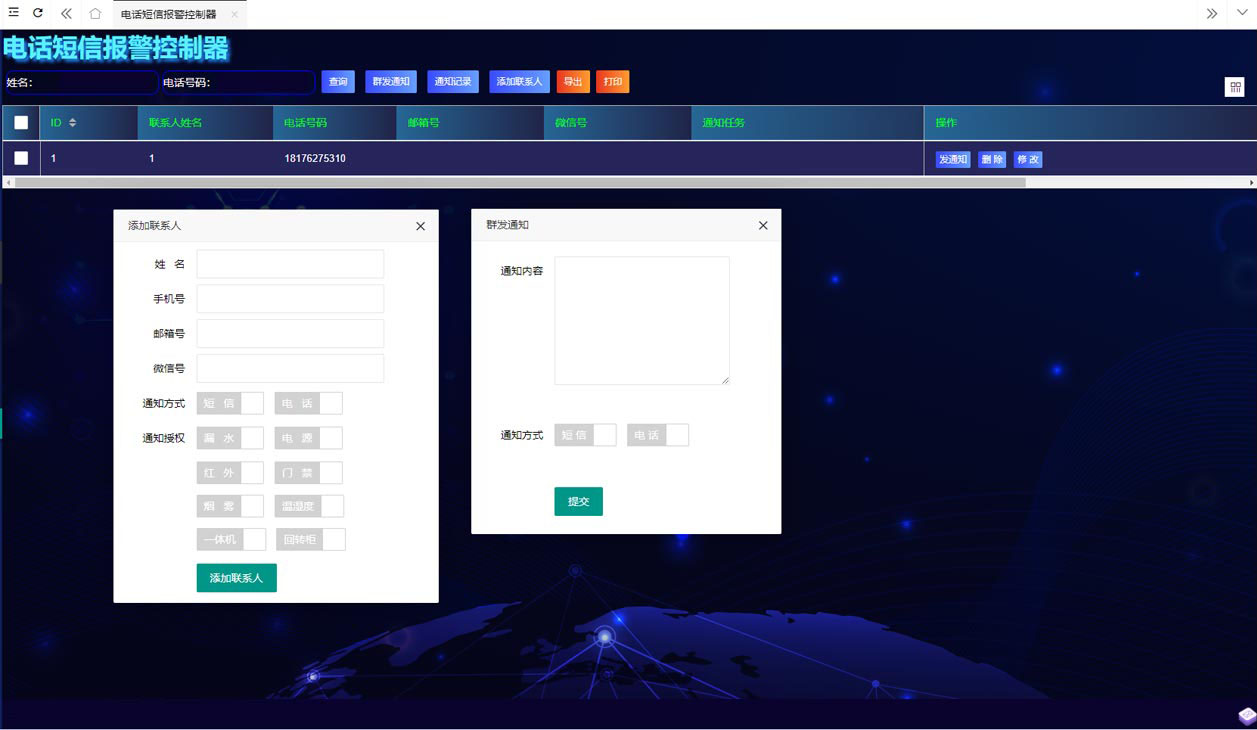Click 修改 for contact row 1
The image size is (1257, 730).
click(x=1028, y=160)
